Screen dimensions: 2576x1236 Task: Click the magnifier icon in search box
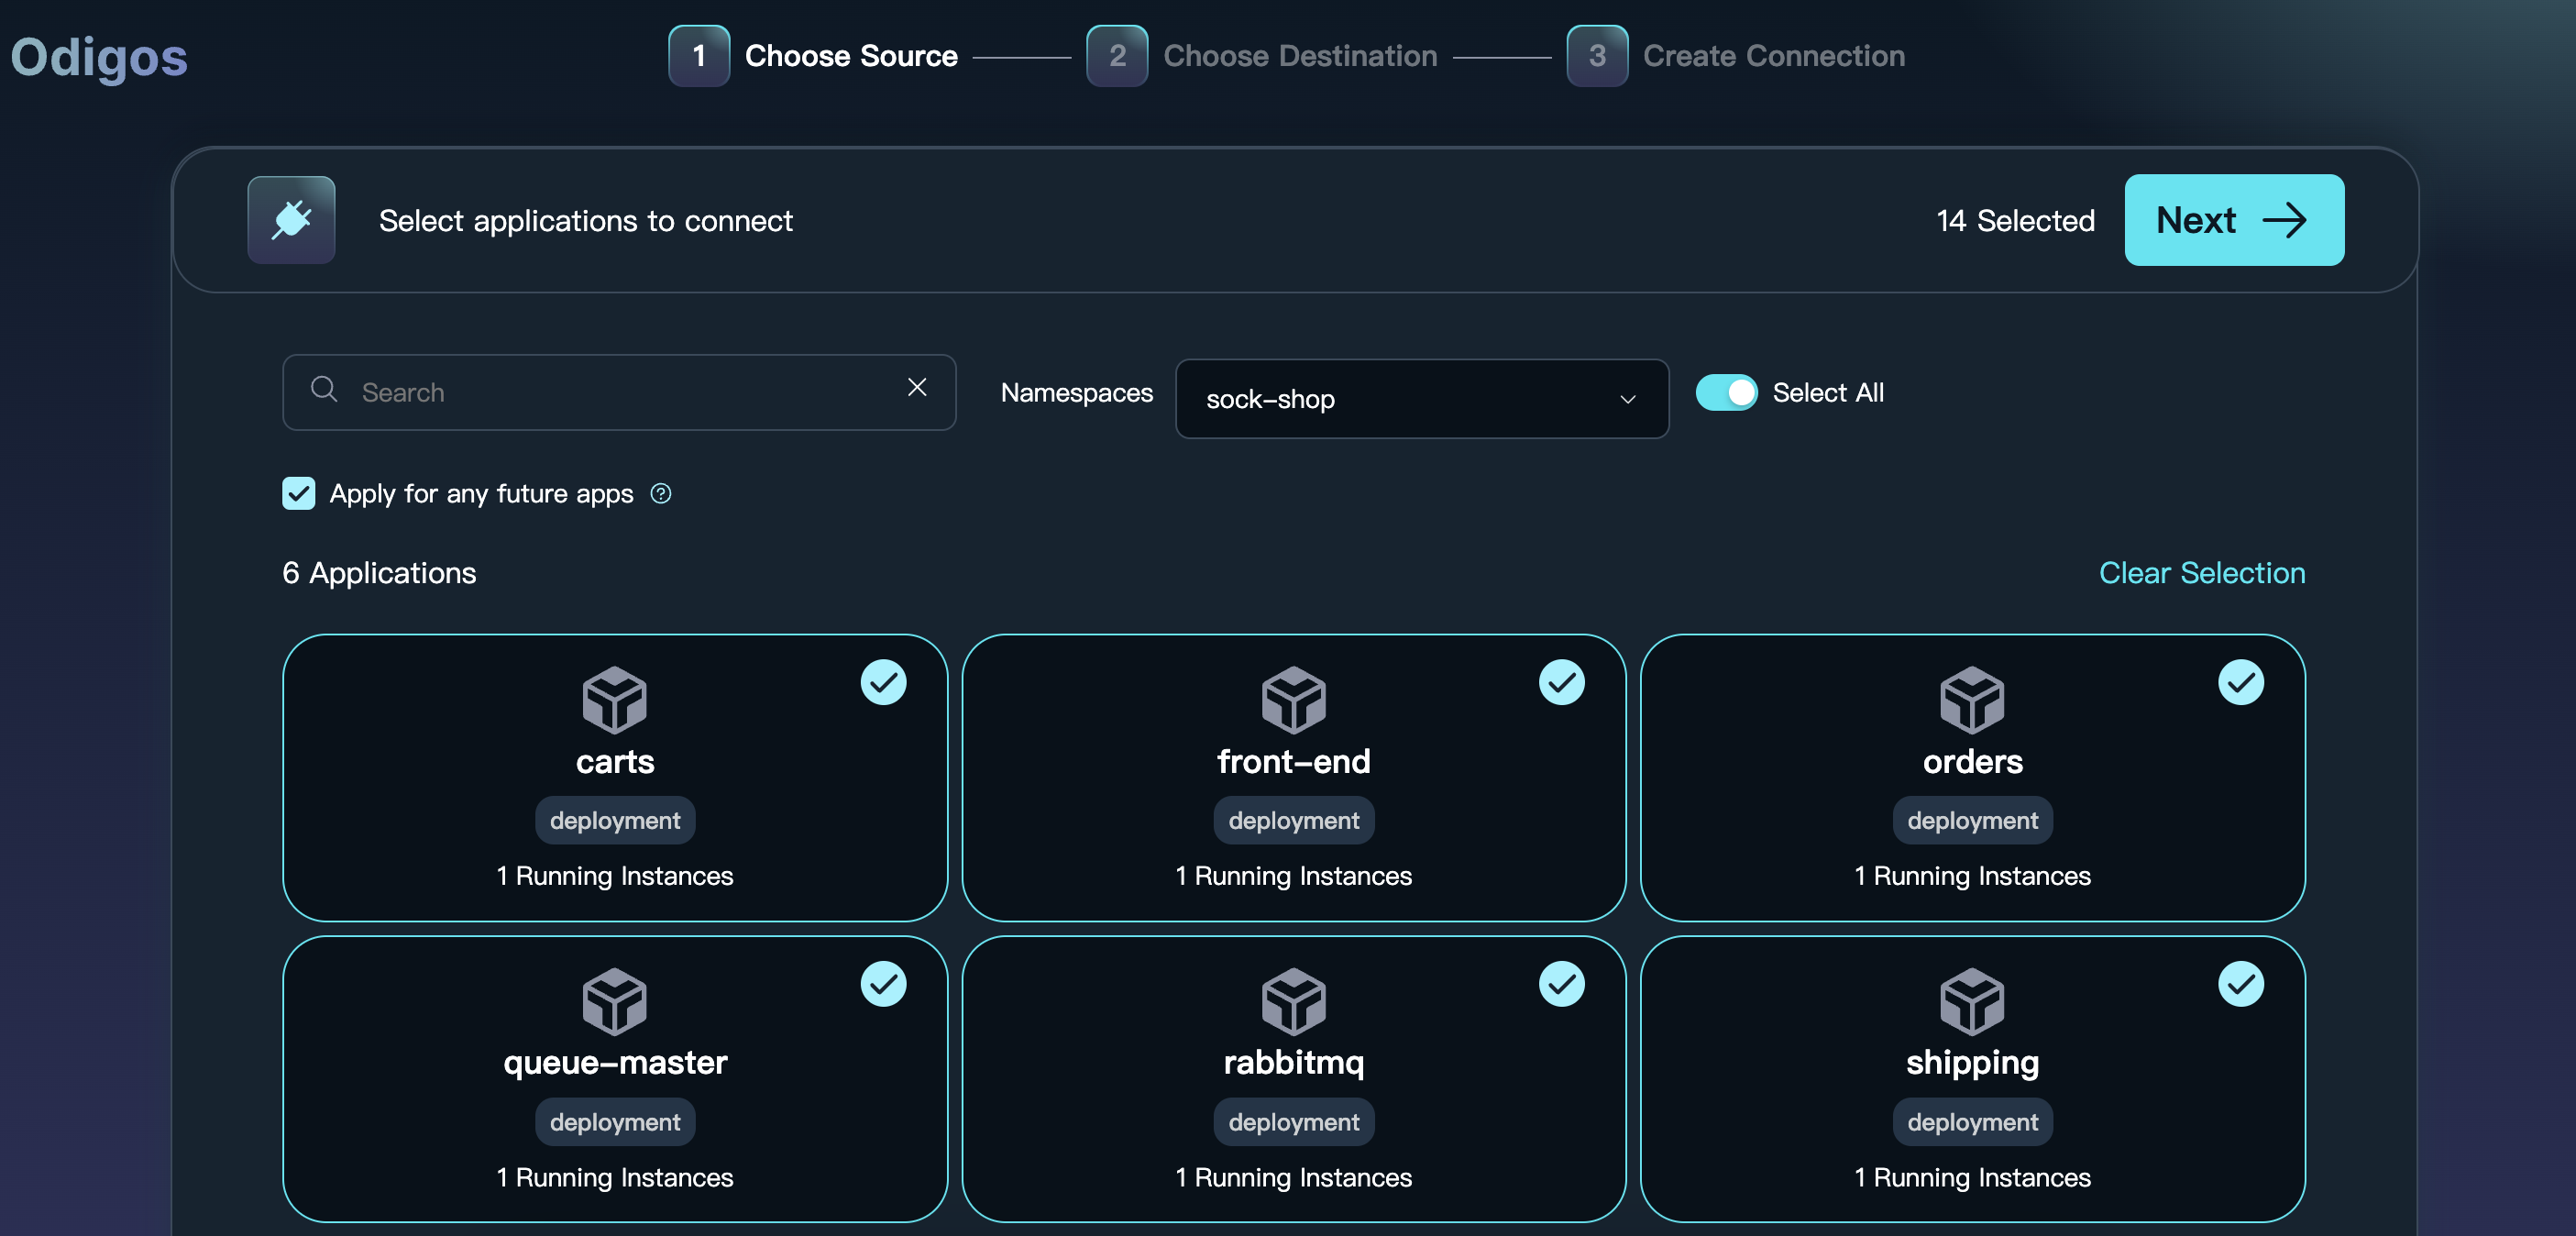(323, 389)
